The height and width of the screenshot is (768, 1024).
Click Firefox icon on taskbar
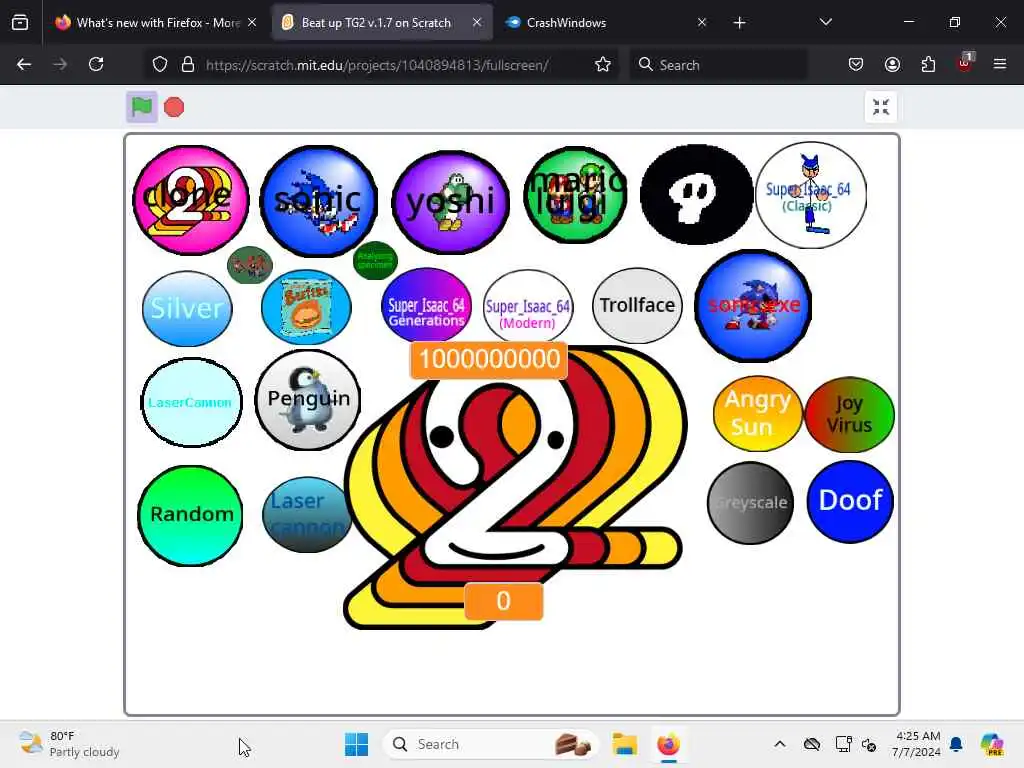pyautogui.click(x=668, y=744)
